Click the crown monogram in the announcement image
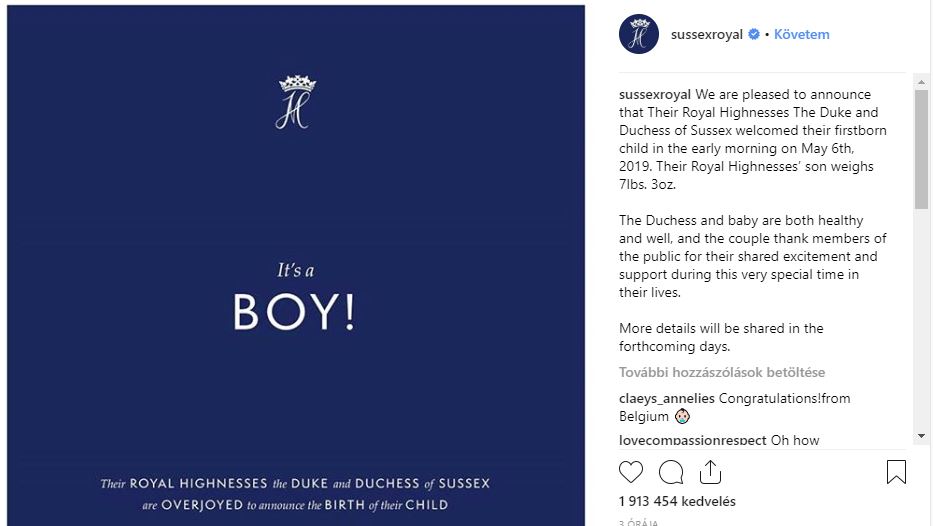Image resolution: width=933 pixels, height=526 pixels. [x=297, y=102]
